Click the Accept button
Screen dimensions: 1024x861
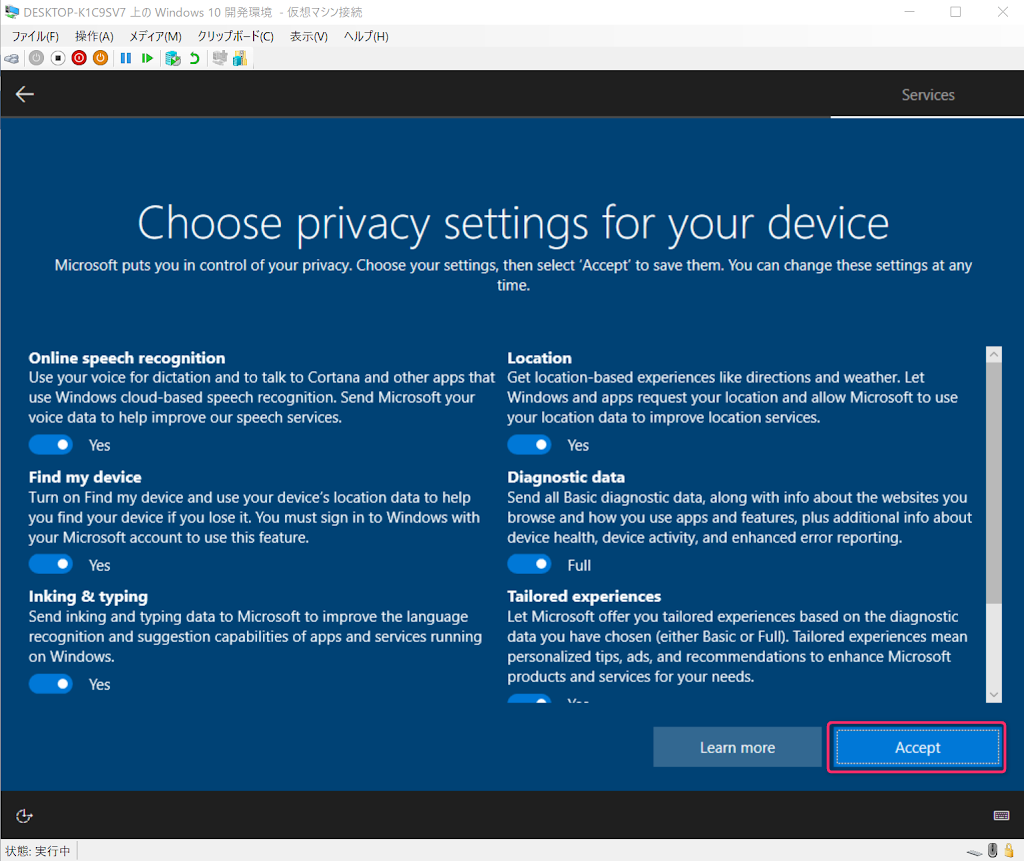point(917,747)
